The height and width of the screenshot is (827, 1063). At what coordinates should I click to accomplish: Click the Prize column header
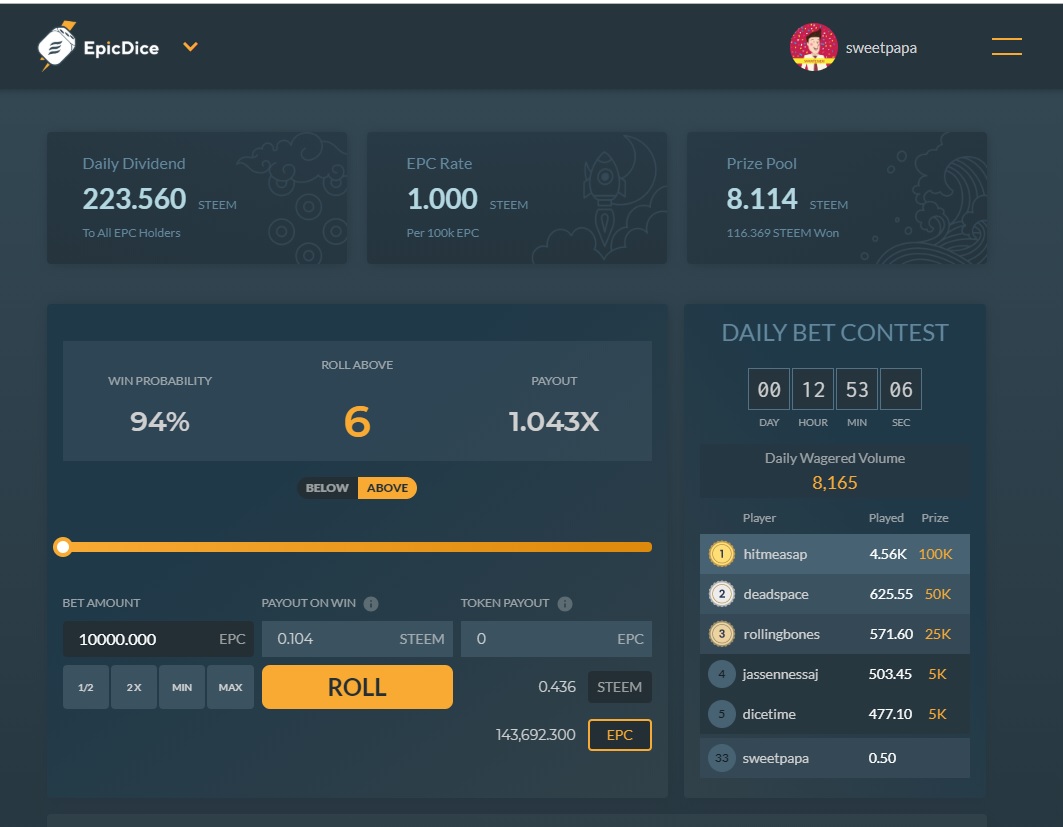935,518
